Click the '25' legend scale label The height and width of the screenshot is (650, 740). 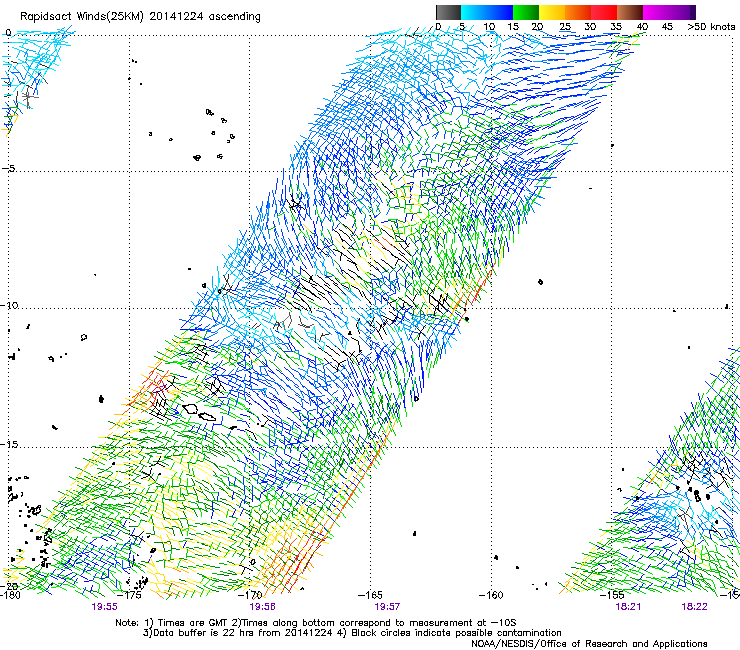(x=565, y=27)
